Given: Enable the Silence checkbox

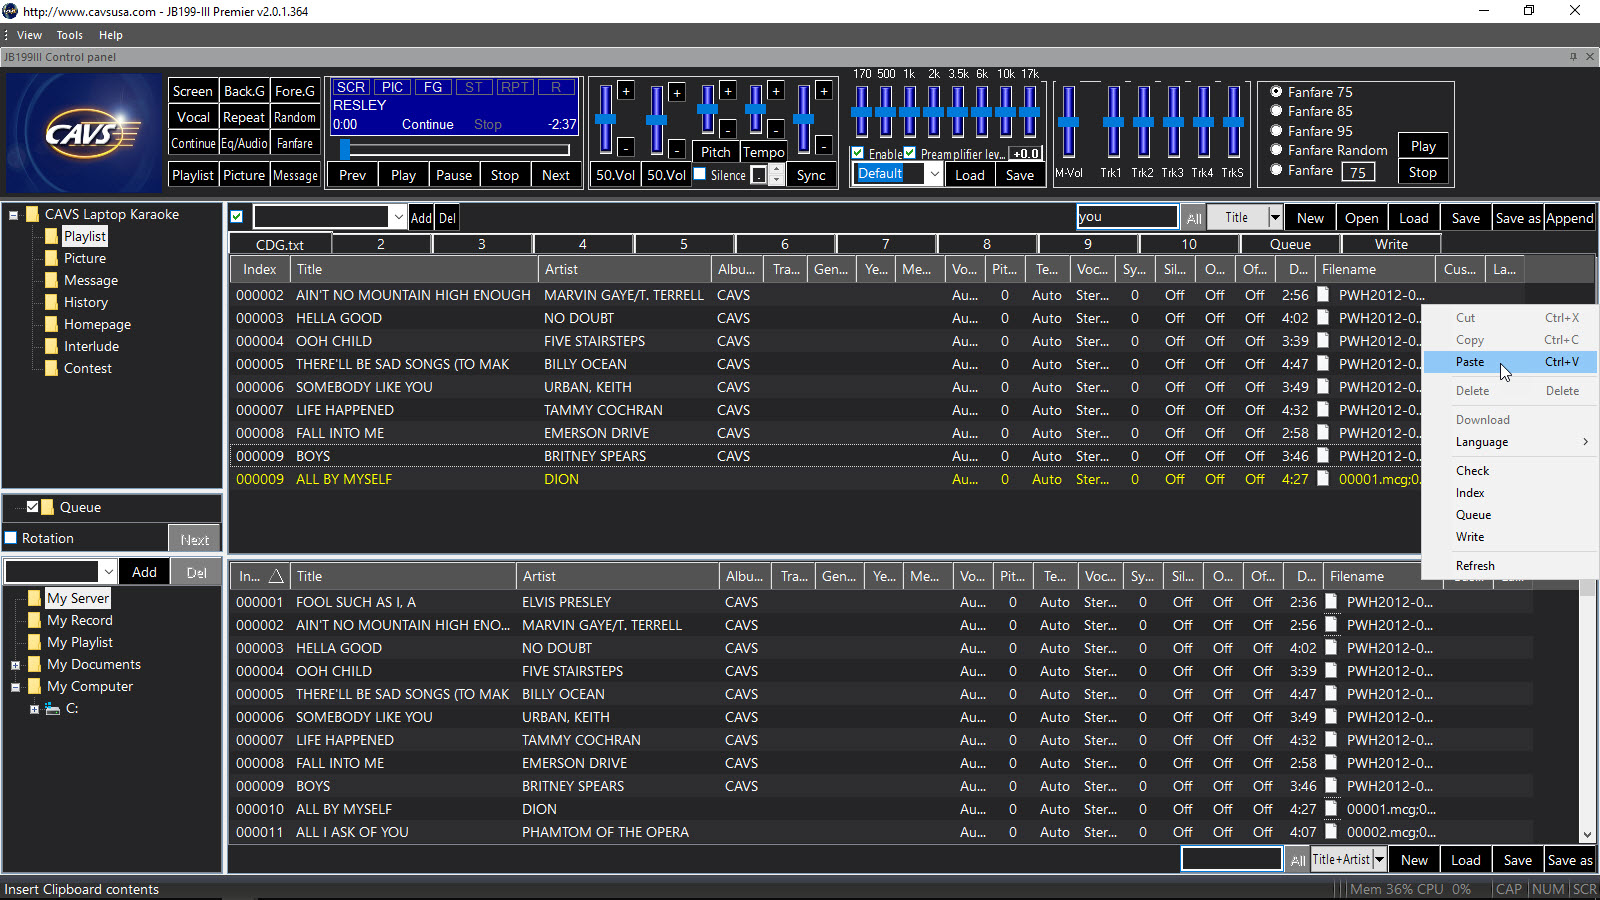Looking at the screenshot, I should coord(700,174).
